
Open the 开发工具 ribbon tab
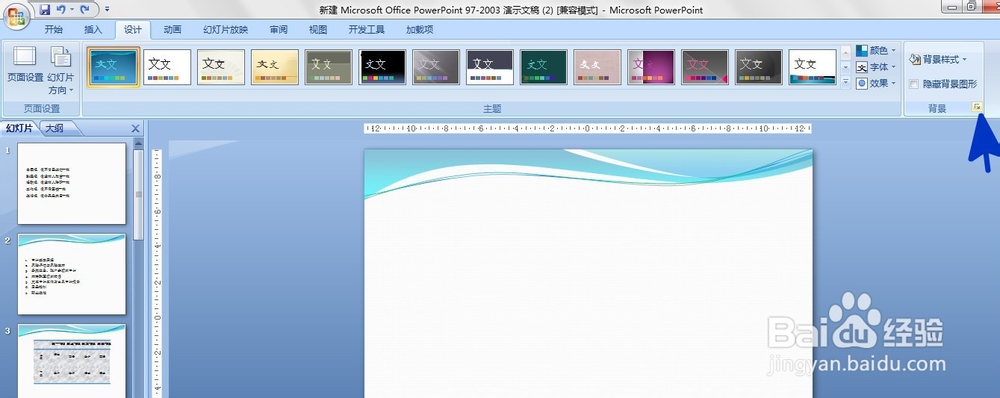click(367, 29)
